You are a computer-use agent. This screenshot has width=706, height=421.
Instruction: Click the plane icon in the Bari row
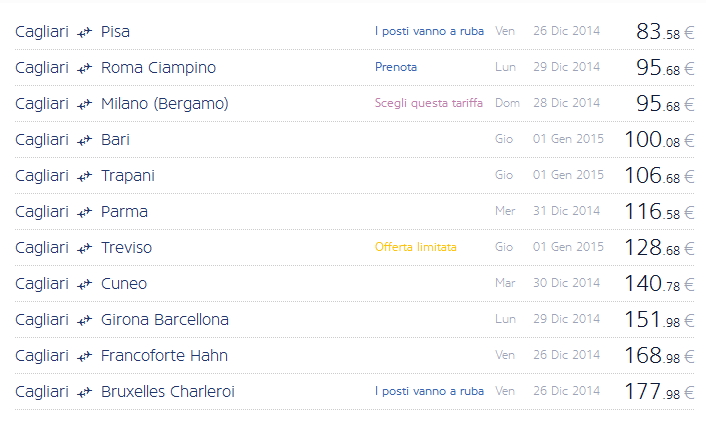(85, 141)
